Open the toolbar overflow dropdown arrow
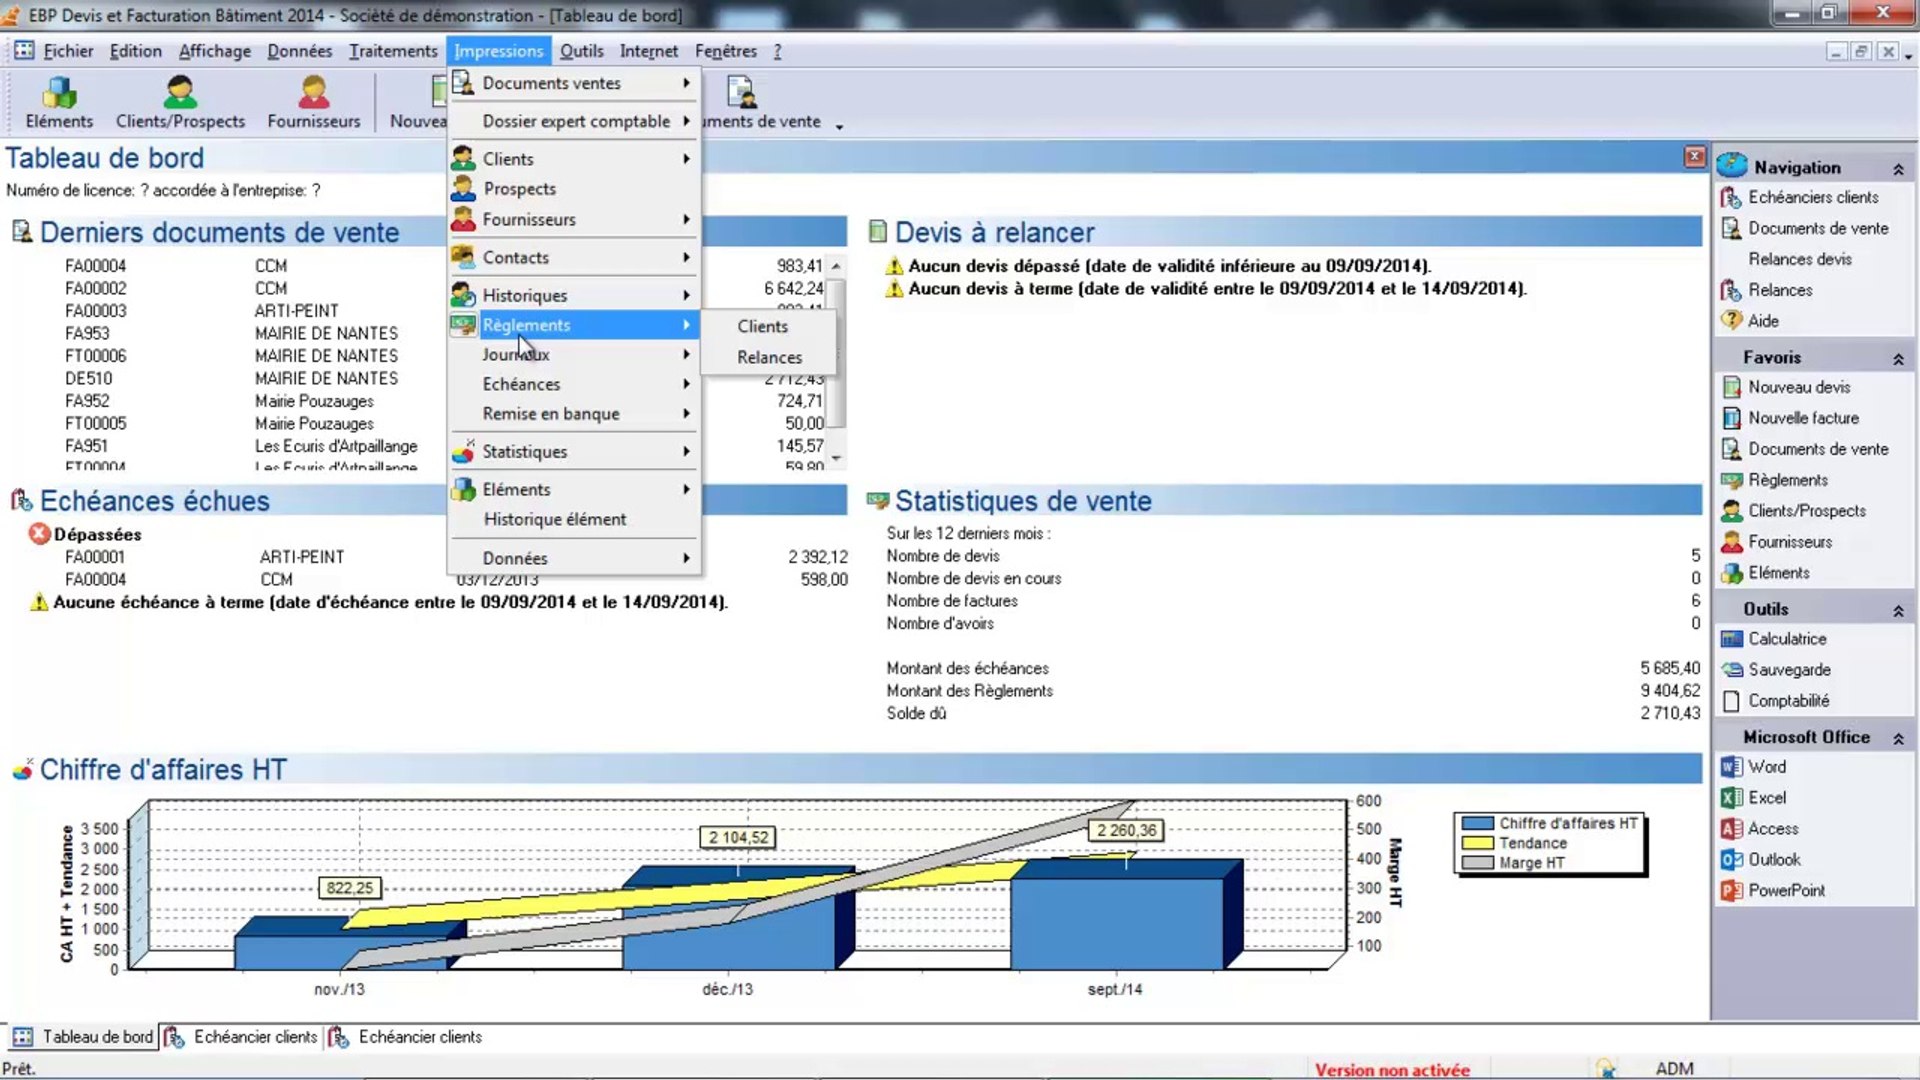The height and width of the screenshot is (1080, 1920). pyautogui.click(x=839, y=127)
